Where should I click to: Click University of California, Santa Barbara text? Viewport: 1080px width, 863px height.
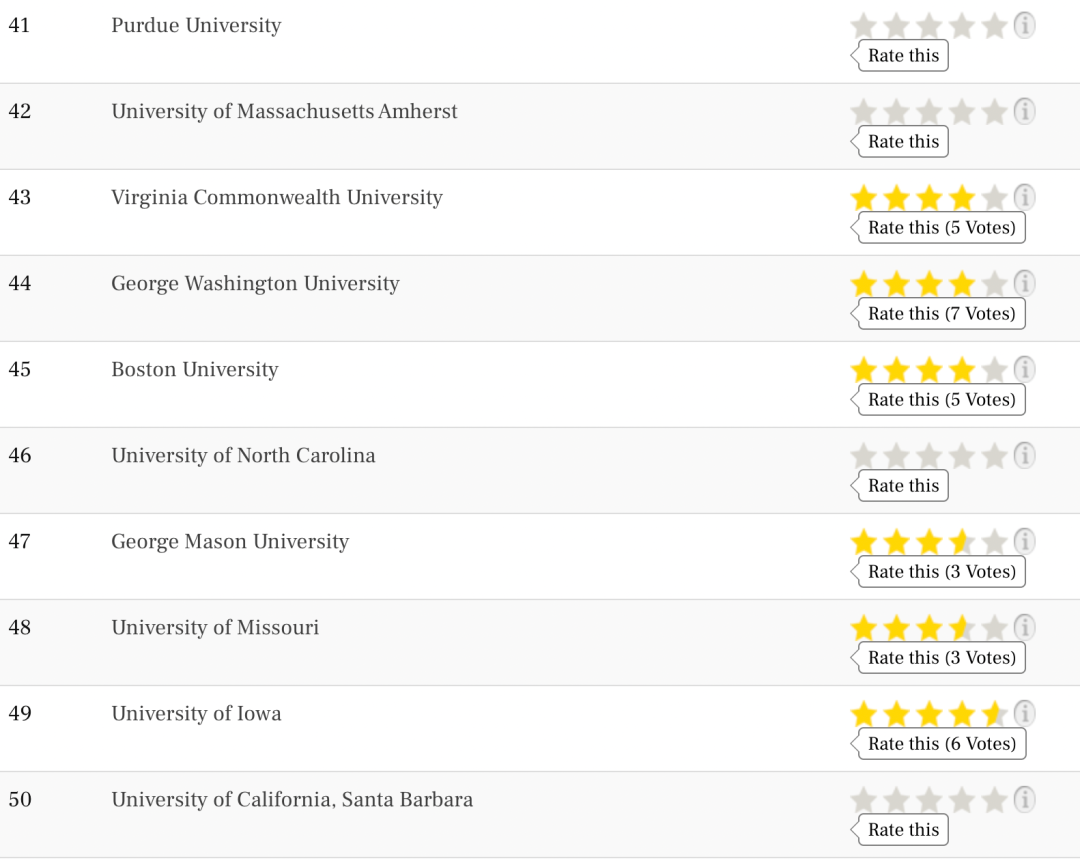click(292, 800)
